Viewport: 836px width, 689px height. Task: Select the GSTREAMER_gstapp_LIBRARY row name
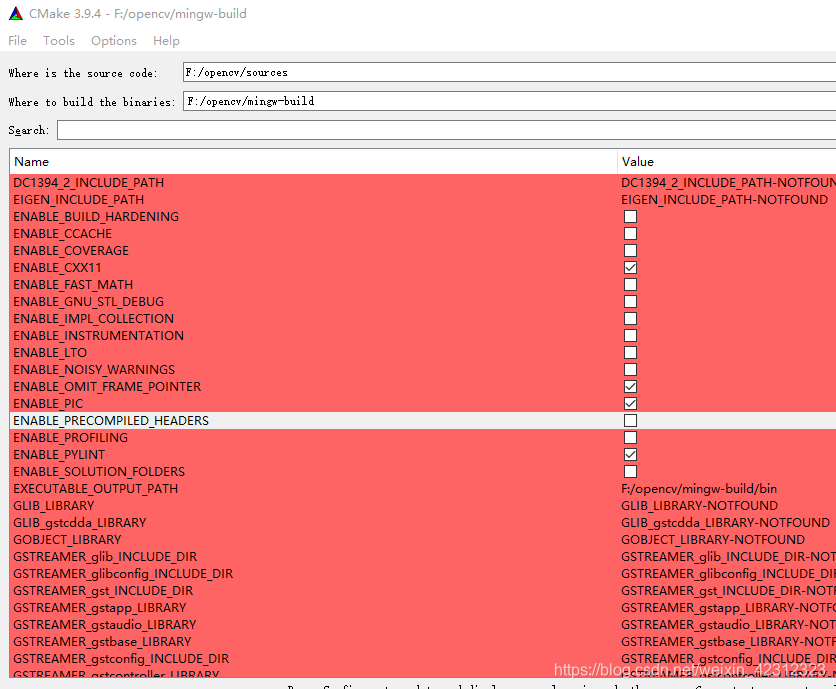(100, 608)
